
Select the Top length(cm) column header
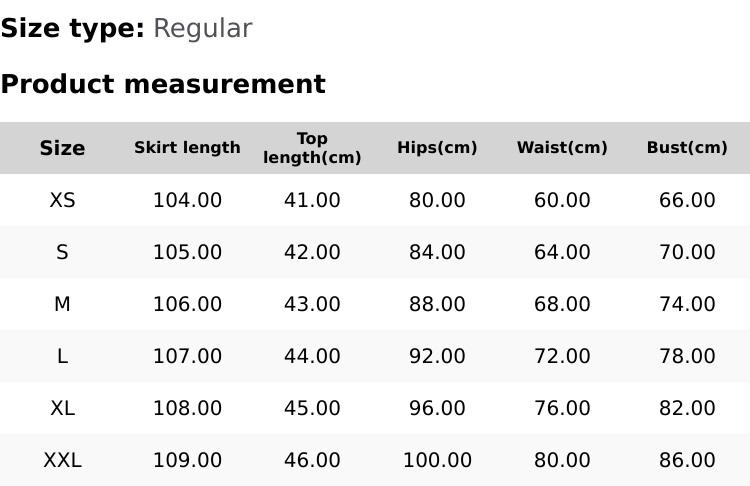(x=312, y=148)
